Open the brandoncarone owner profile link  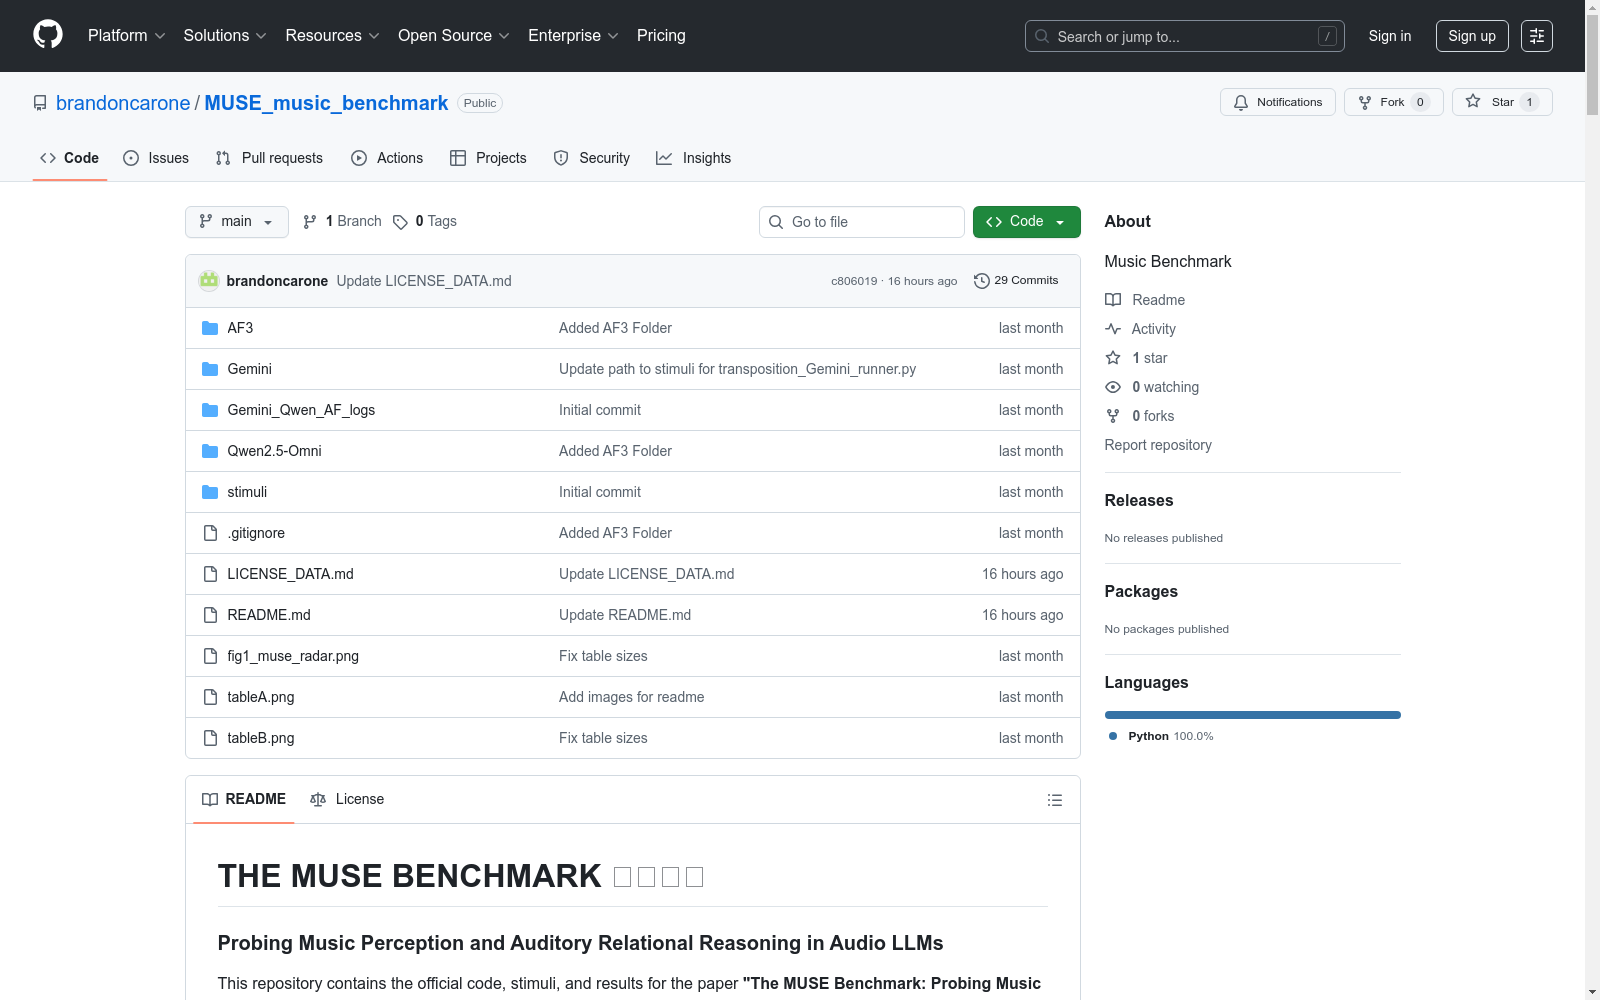(123, 103)
